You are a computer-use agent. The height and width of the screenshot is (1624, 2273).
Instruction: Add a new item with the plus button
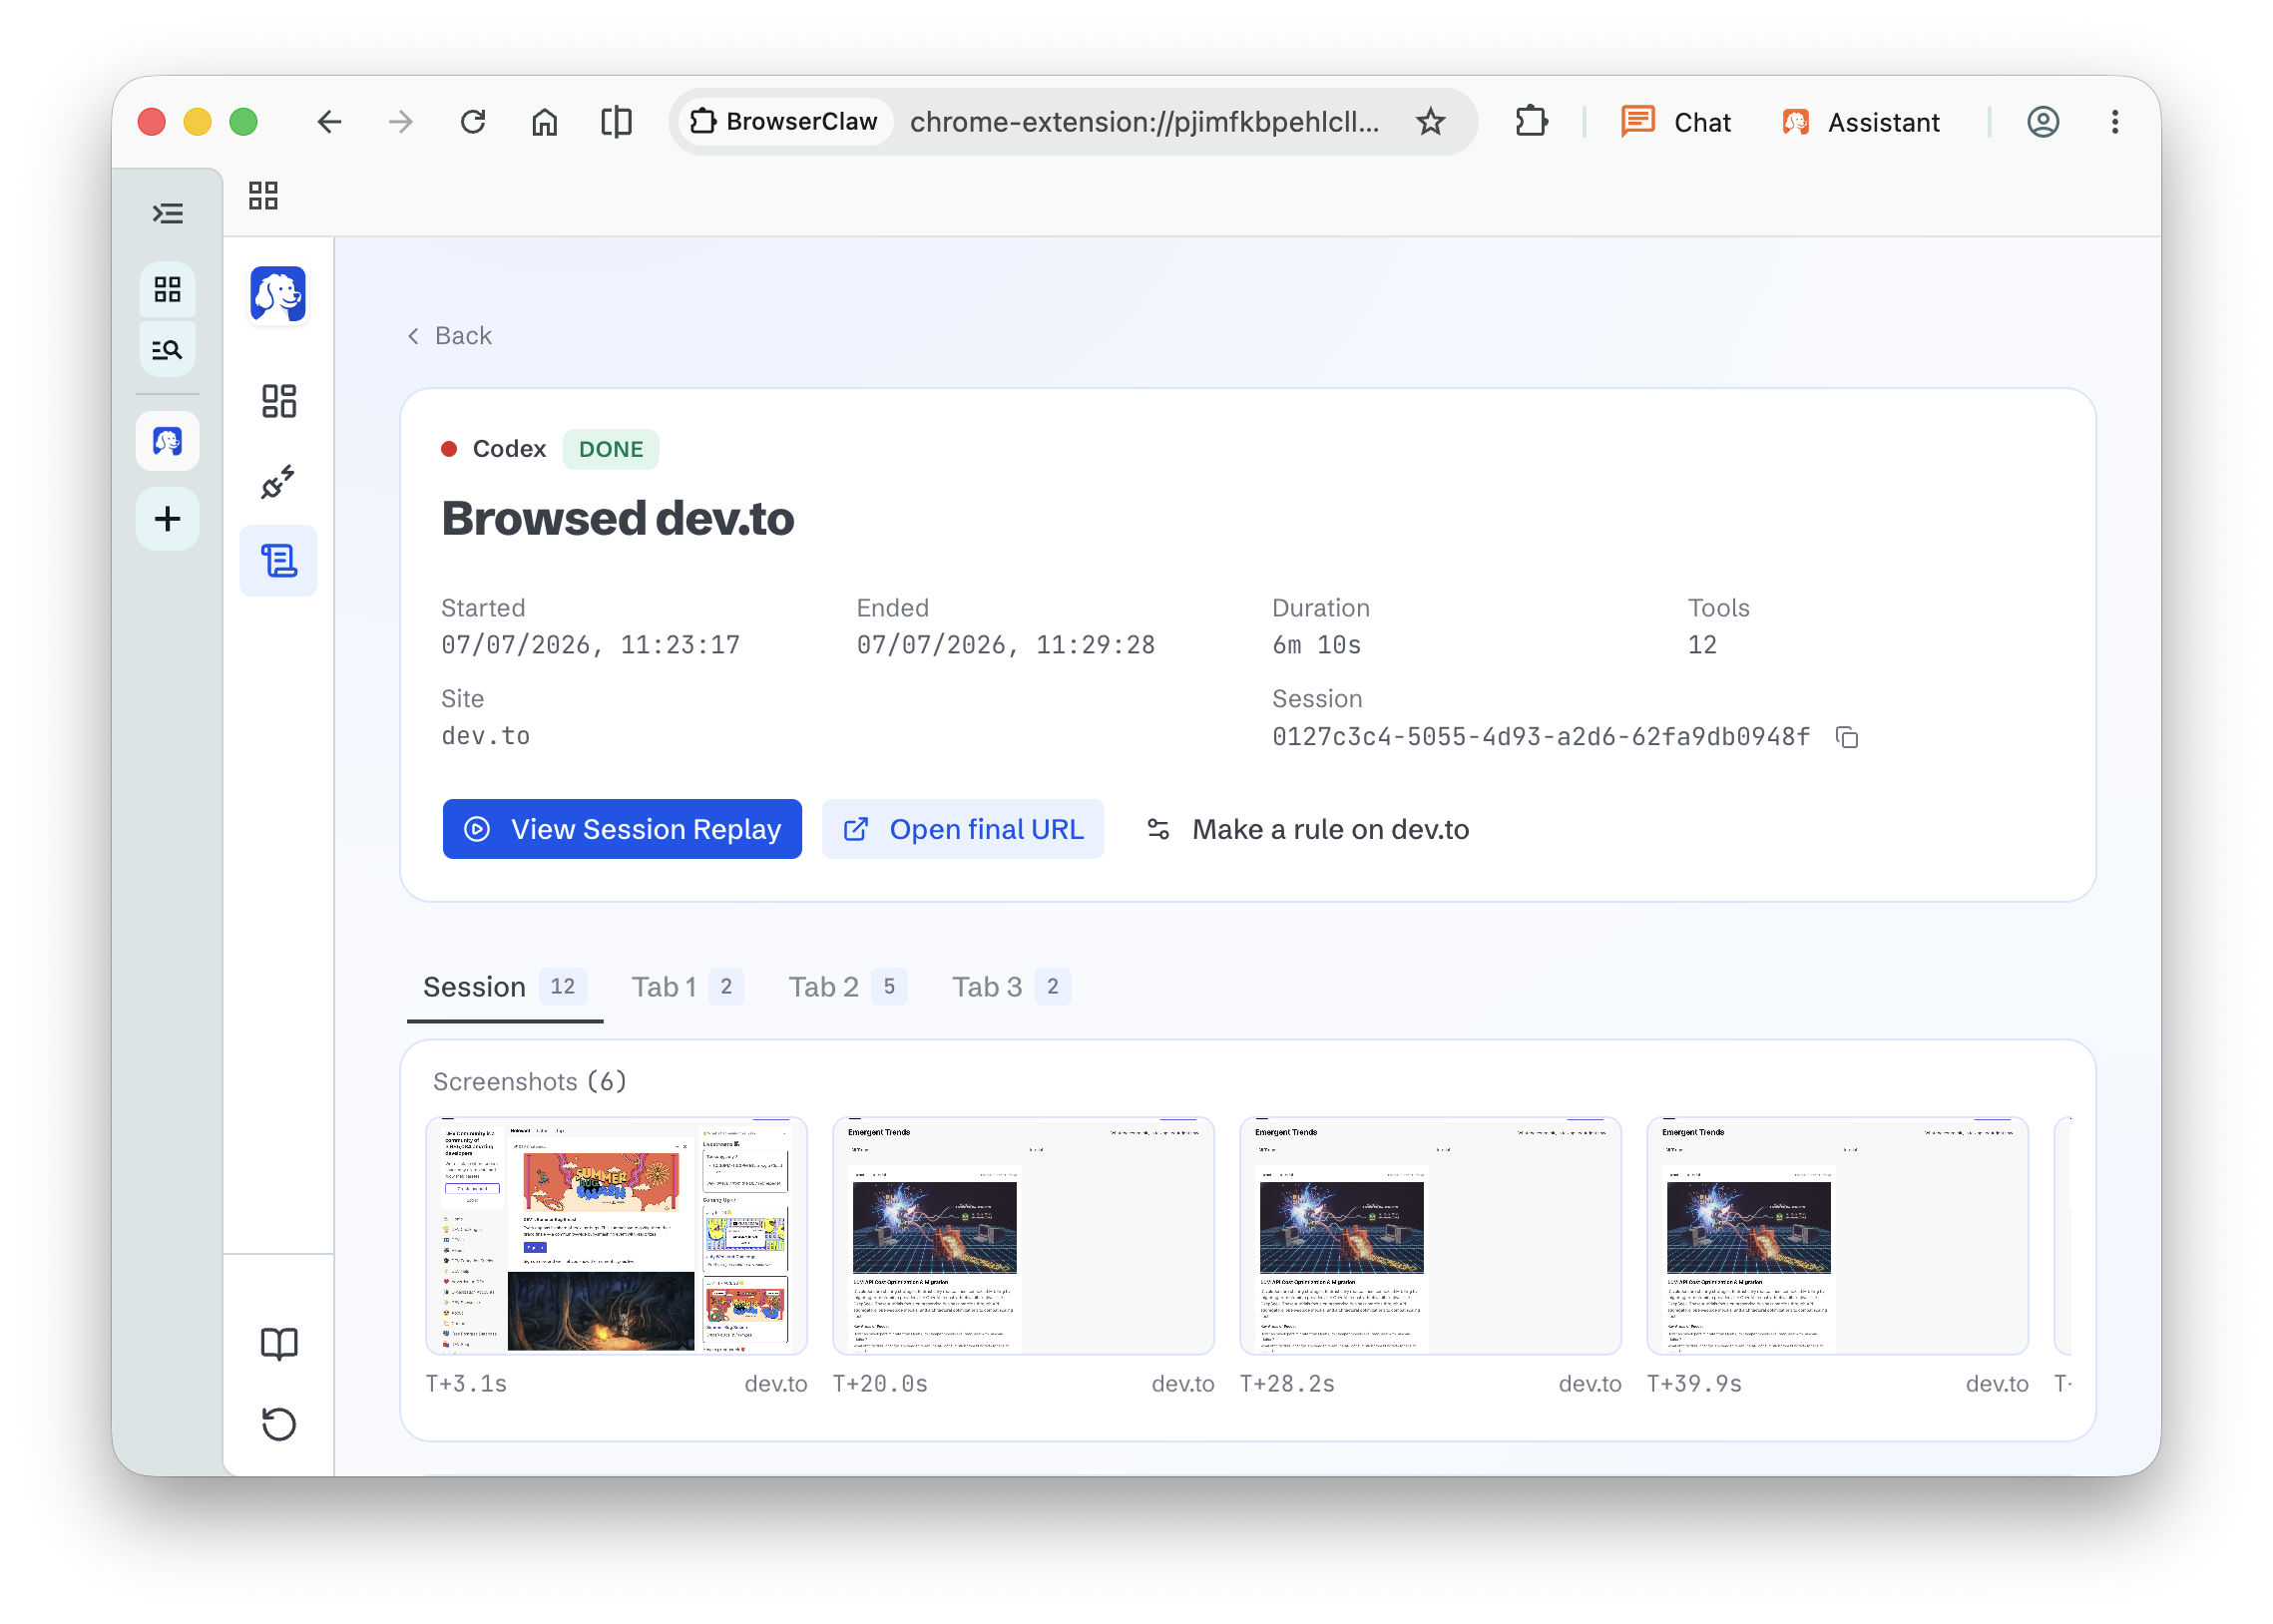pos(168,519)
